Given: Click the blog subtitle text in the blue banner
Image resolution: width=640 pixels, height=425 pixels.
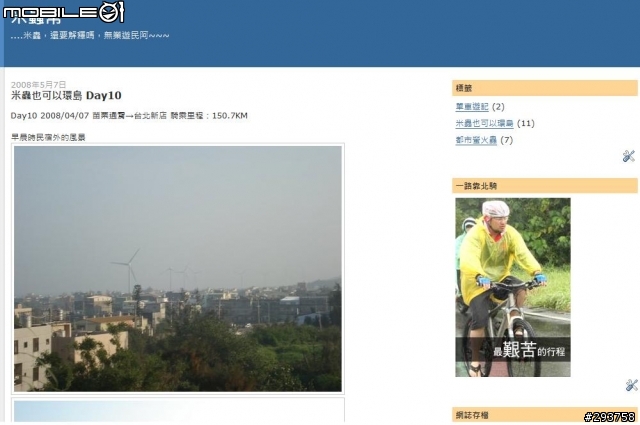Looking at the screenshot, I should pos(90,36).
